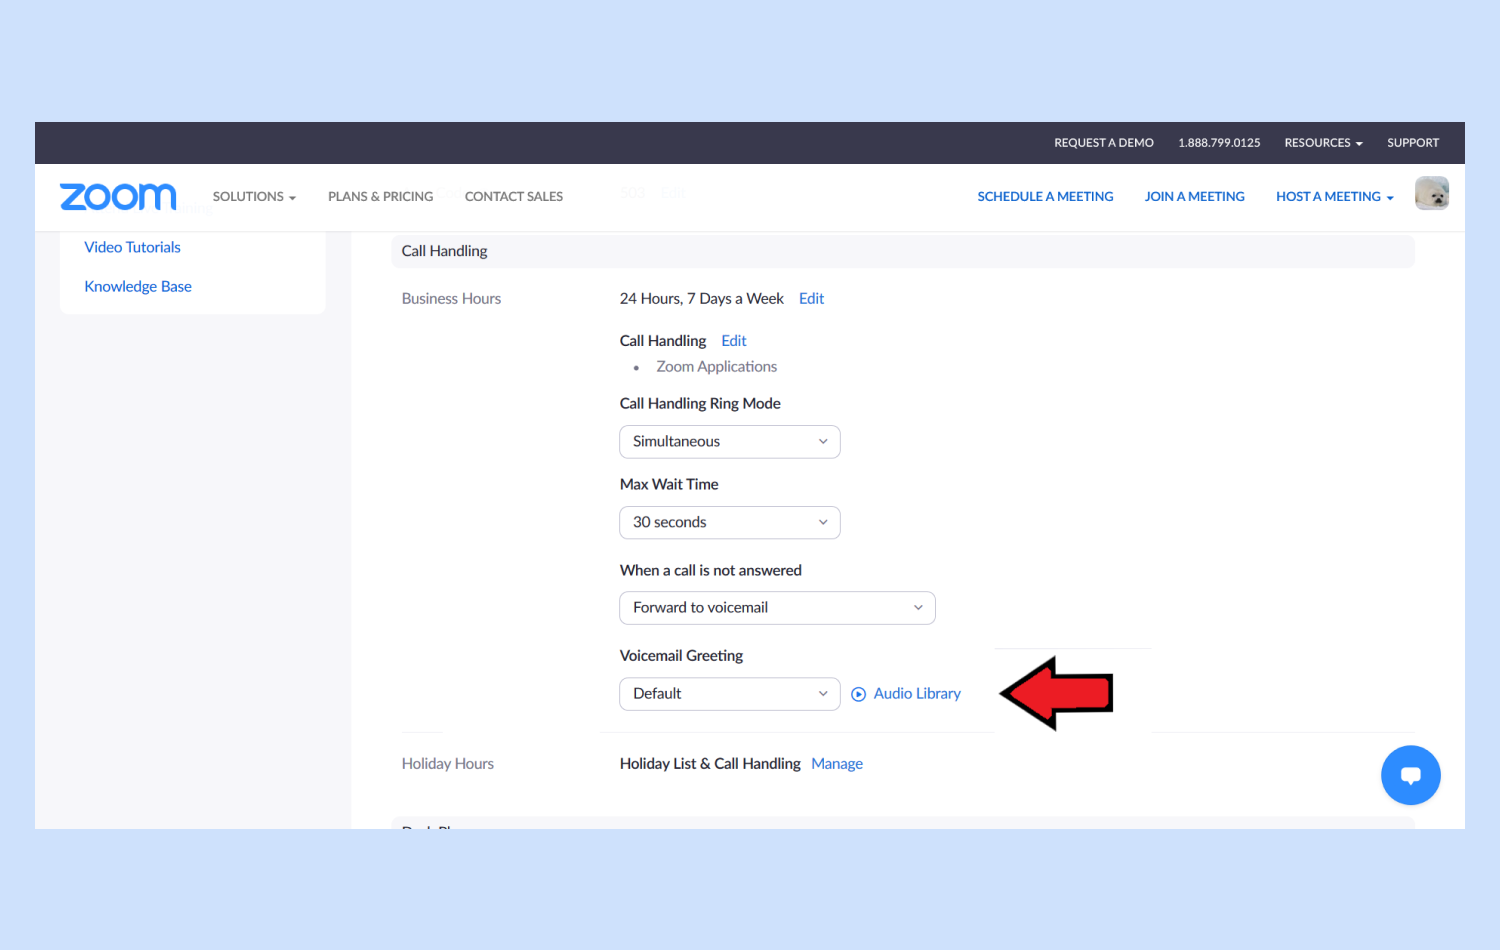Edit the Business Hours setting

click(811, 299)
